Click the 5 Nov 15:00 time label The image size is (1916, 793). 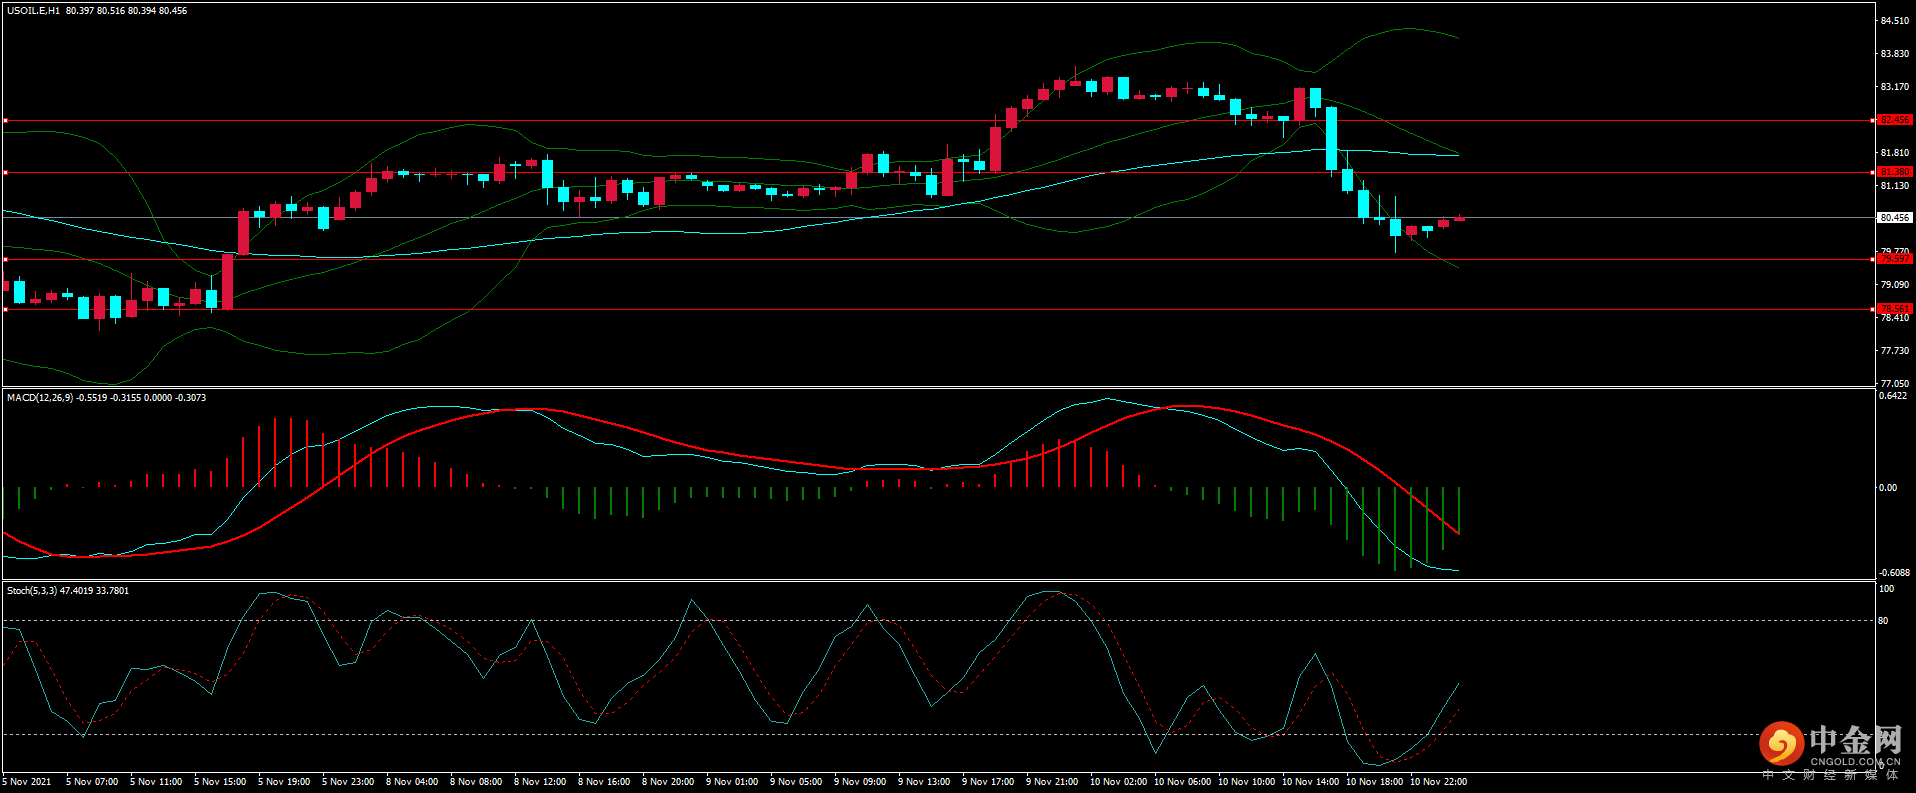point(220,782)
